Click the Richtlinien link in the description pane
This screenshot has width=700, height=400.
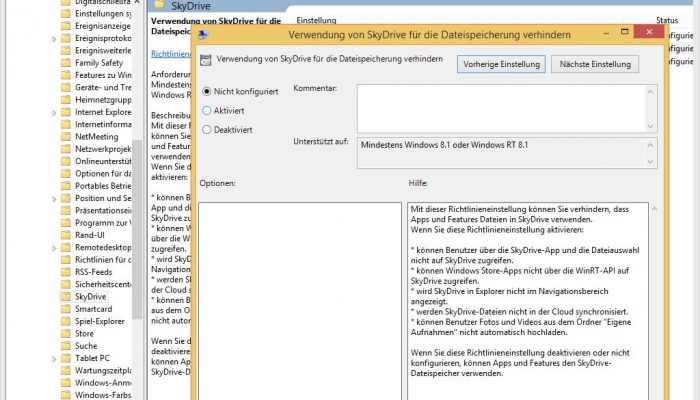tap(171, 54)
